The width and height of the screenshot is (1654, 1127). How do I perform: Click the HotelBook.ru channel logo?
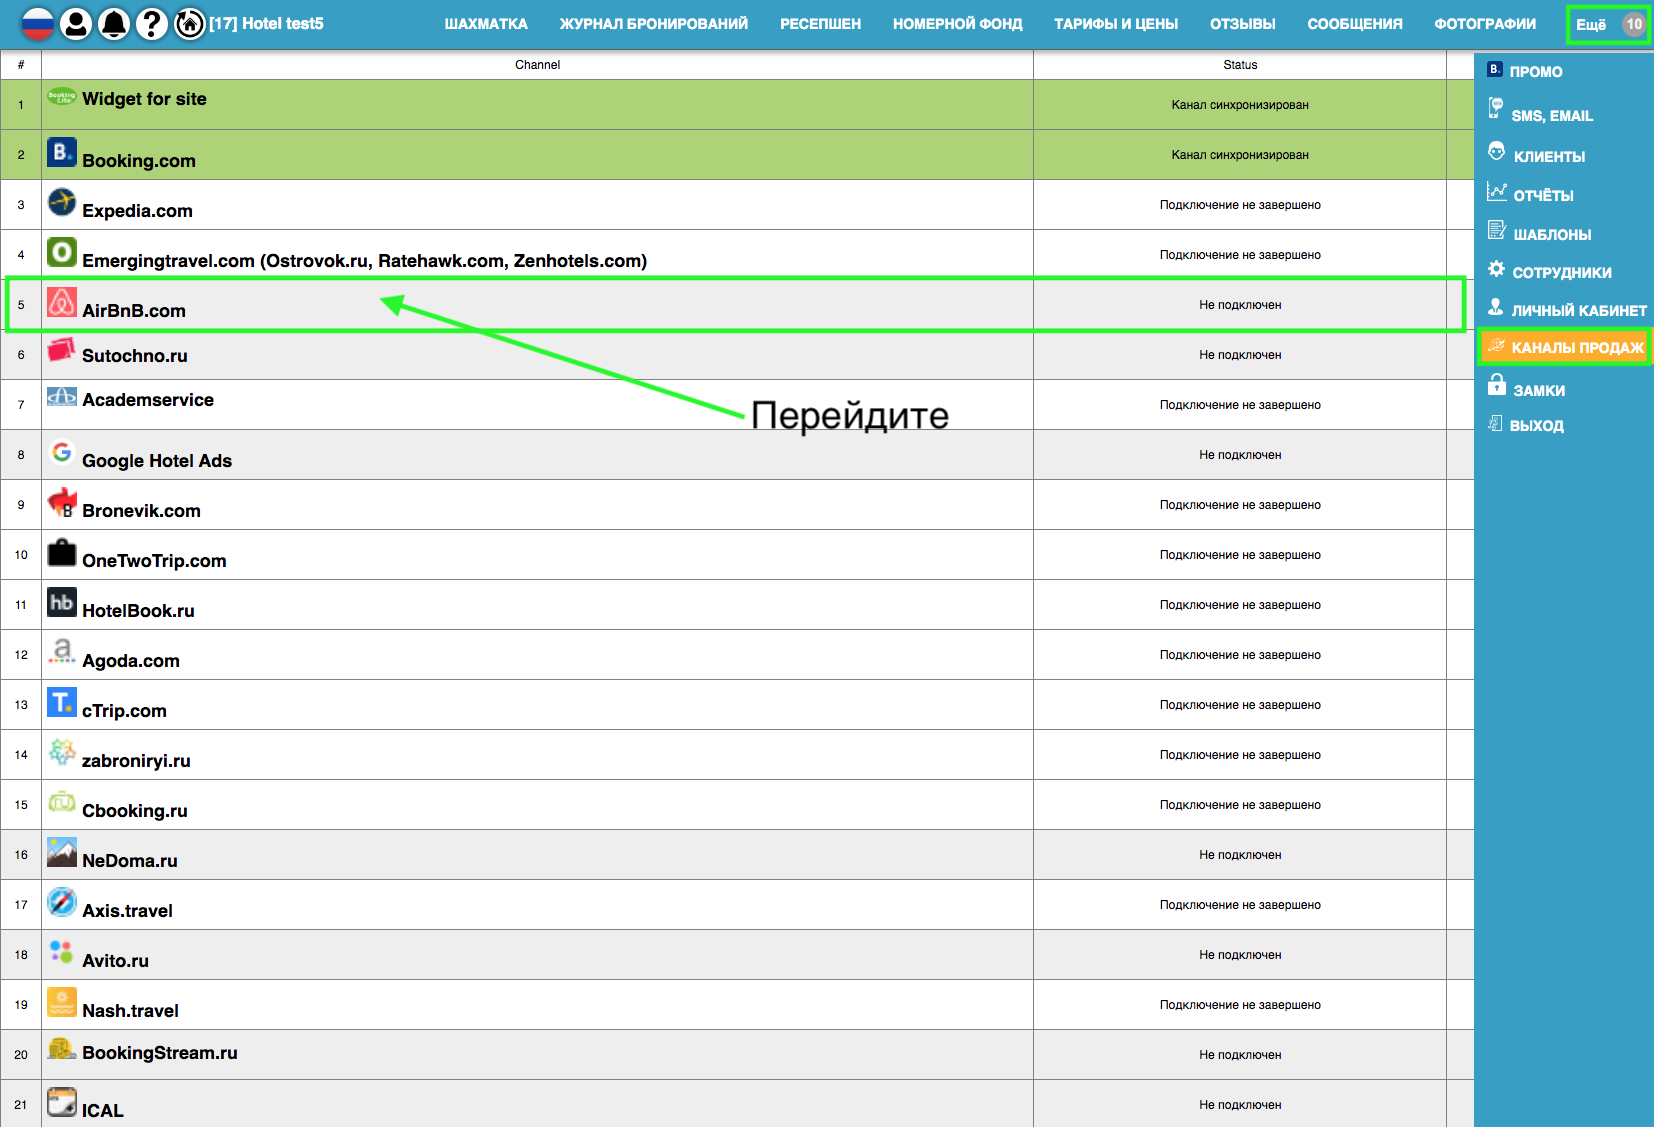[62, 602]
